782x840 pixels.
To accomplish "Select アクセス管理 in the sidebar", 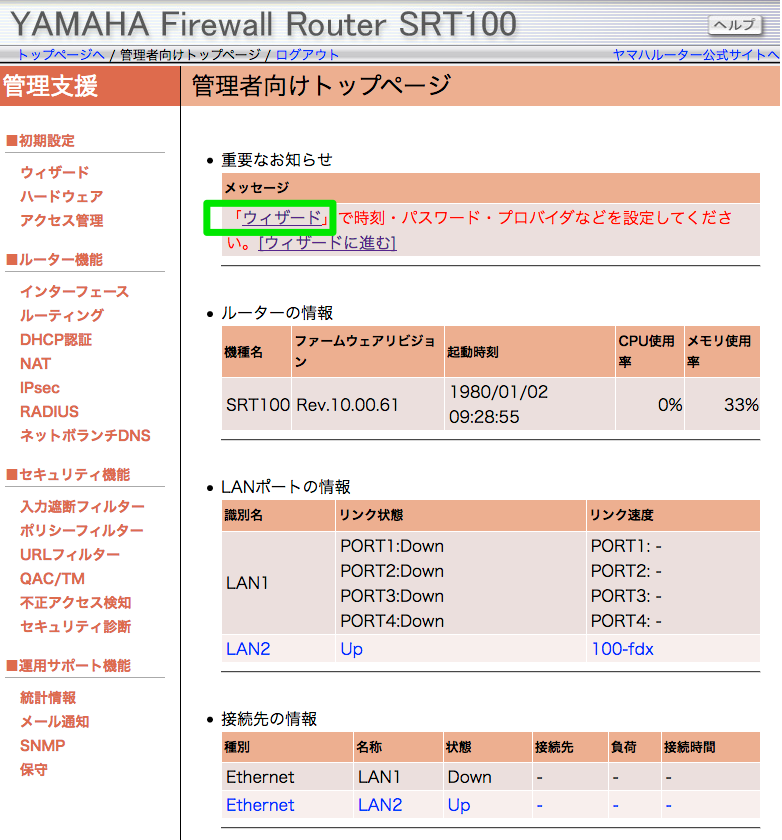I will tap(62, 221).
